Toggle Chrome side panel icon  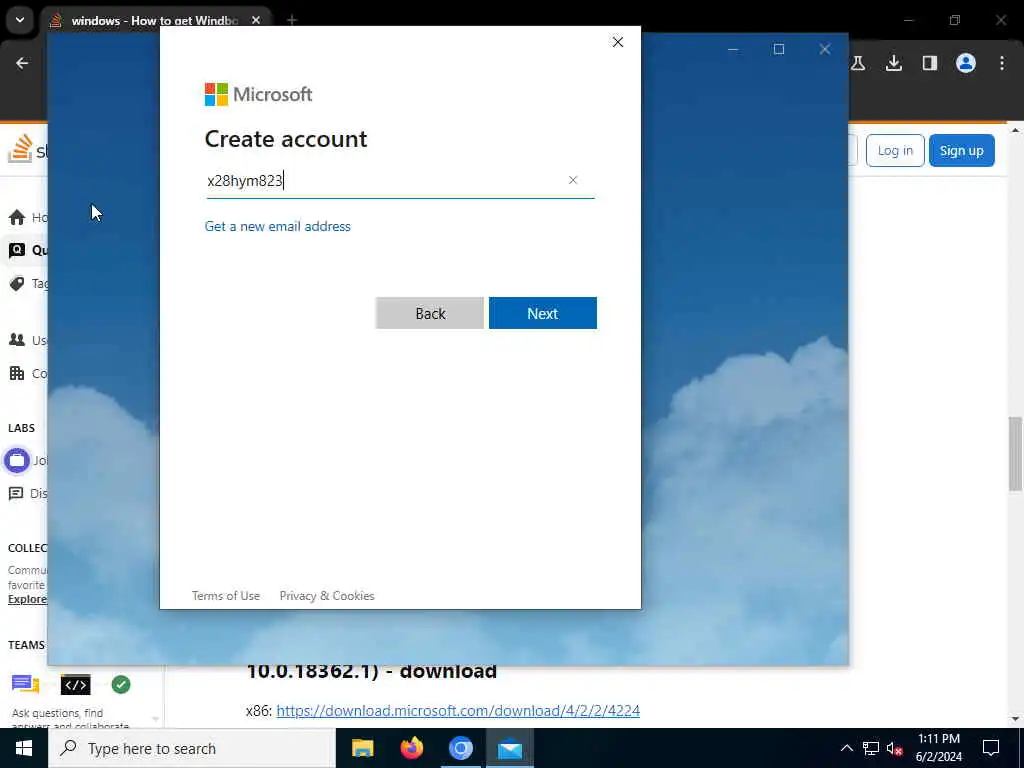(930, 63)
